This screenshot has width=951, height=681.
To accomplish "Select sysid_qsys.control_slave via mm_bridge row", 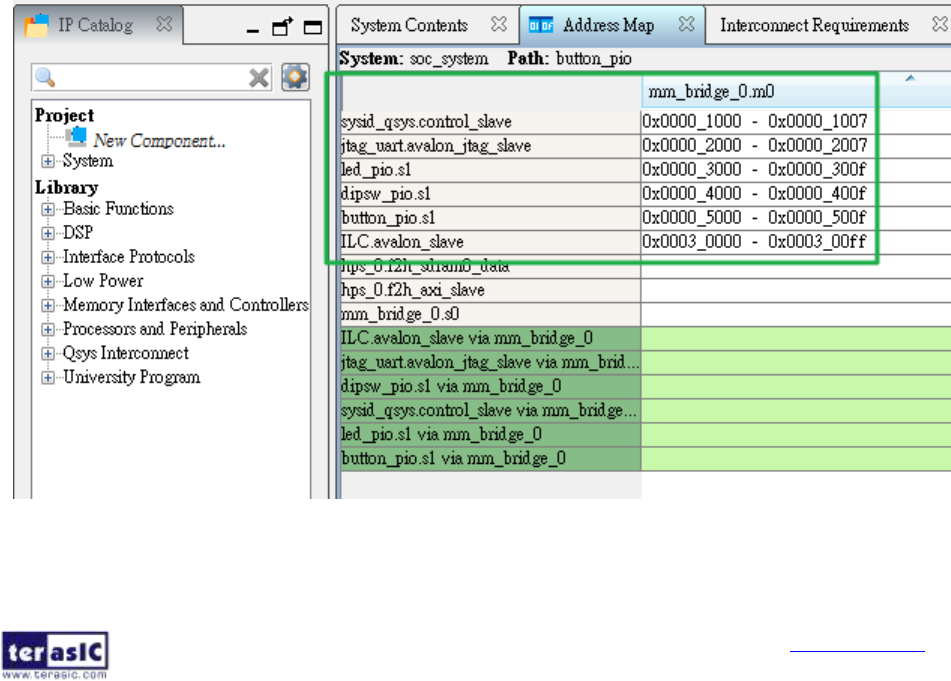I will pyautogui.click(x=490, y=411).
